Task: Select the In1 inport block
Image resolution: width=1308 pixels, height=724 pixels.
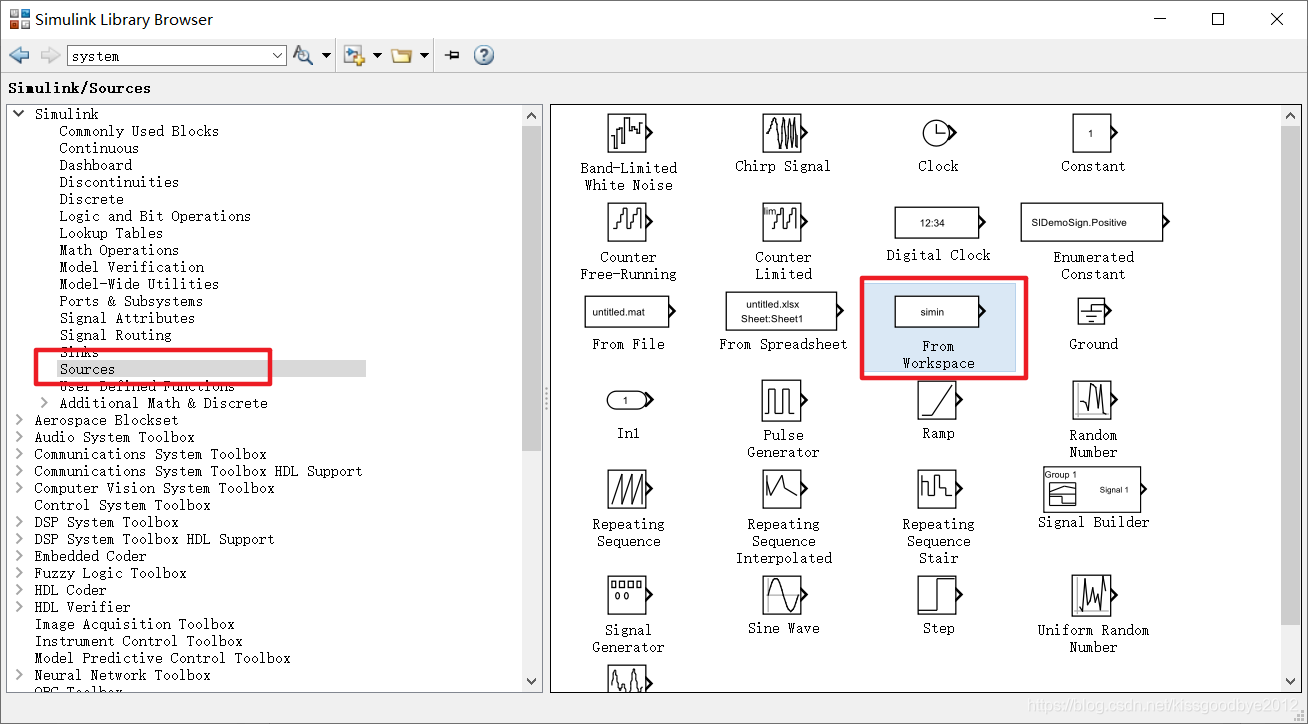Action: tap(628, 400)
